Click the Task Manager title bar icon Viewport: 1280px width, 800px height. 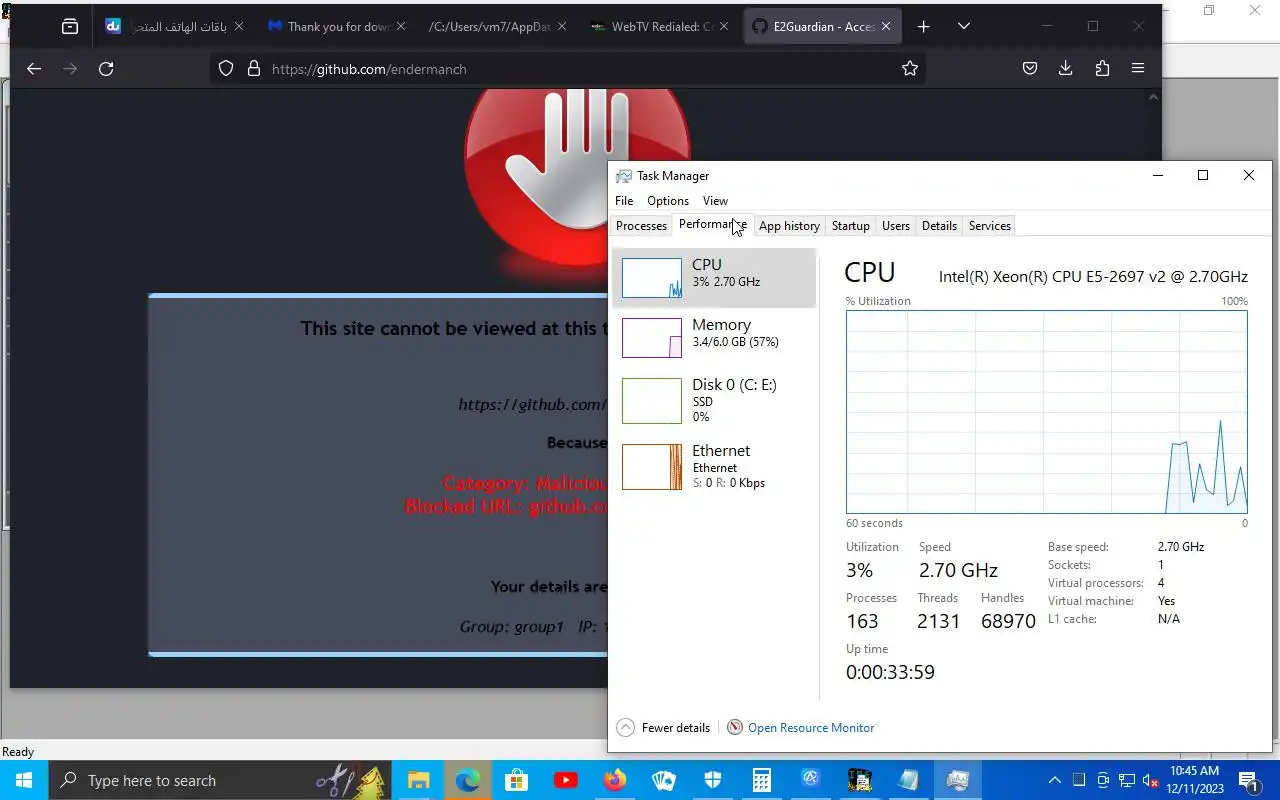[624, 176]
